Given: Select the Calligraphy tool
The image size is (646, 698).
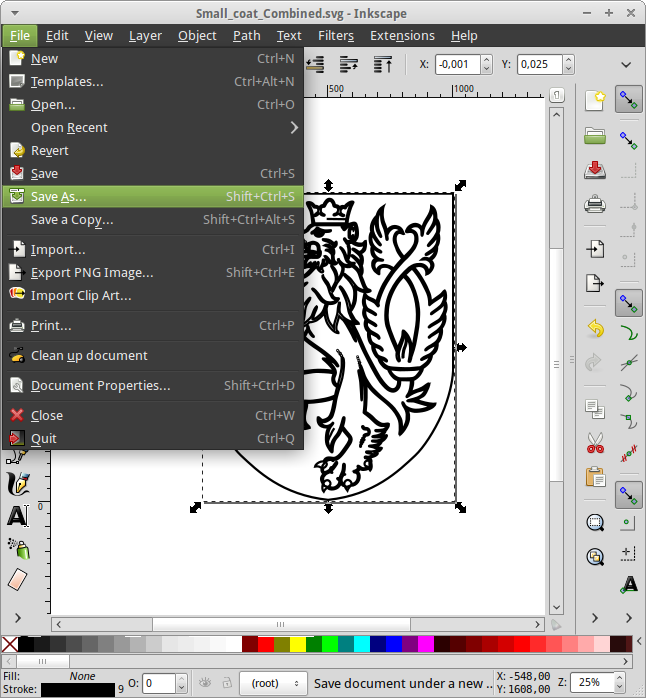Looking at the screenshot, I should (17, 485).
